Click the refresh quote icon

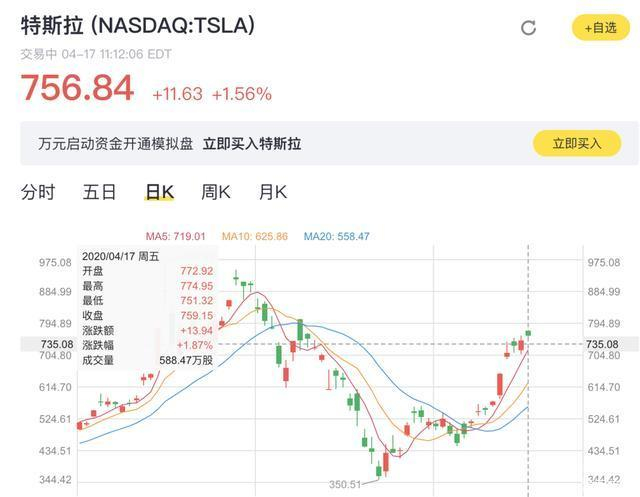[x=529, y=28]
